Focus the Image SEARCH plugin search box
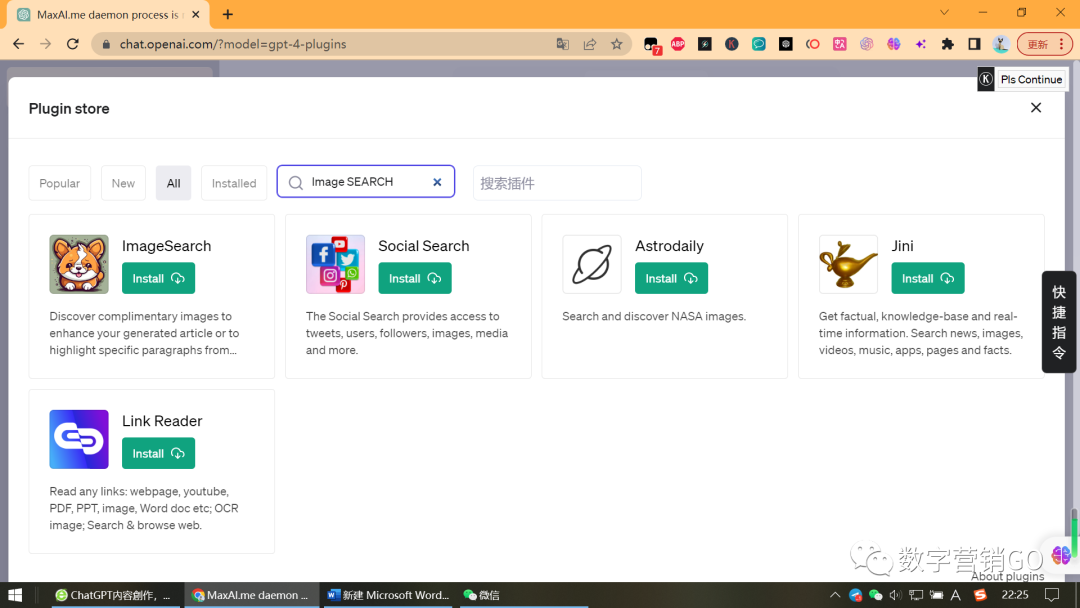The height and width of the screenshot is (608, 1080). click(366, 182)
